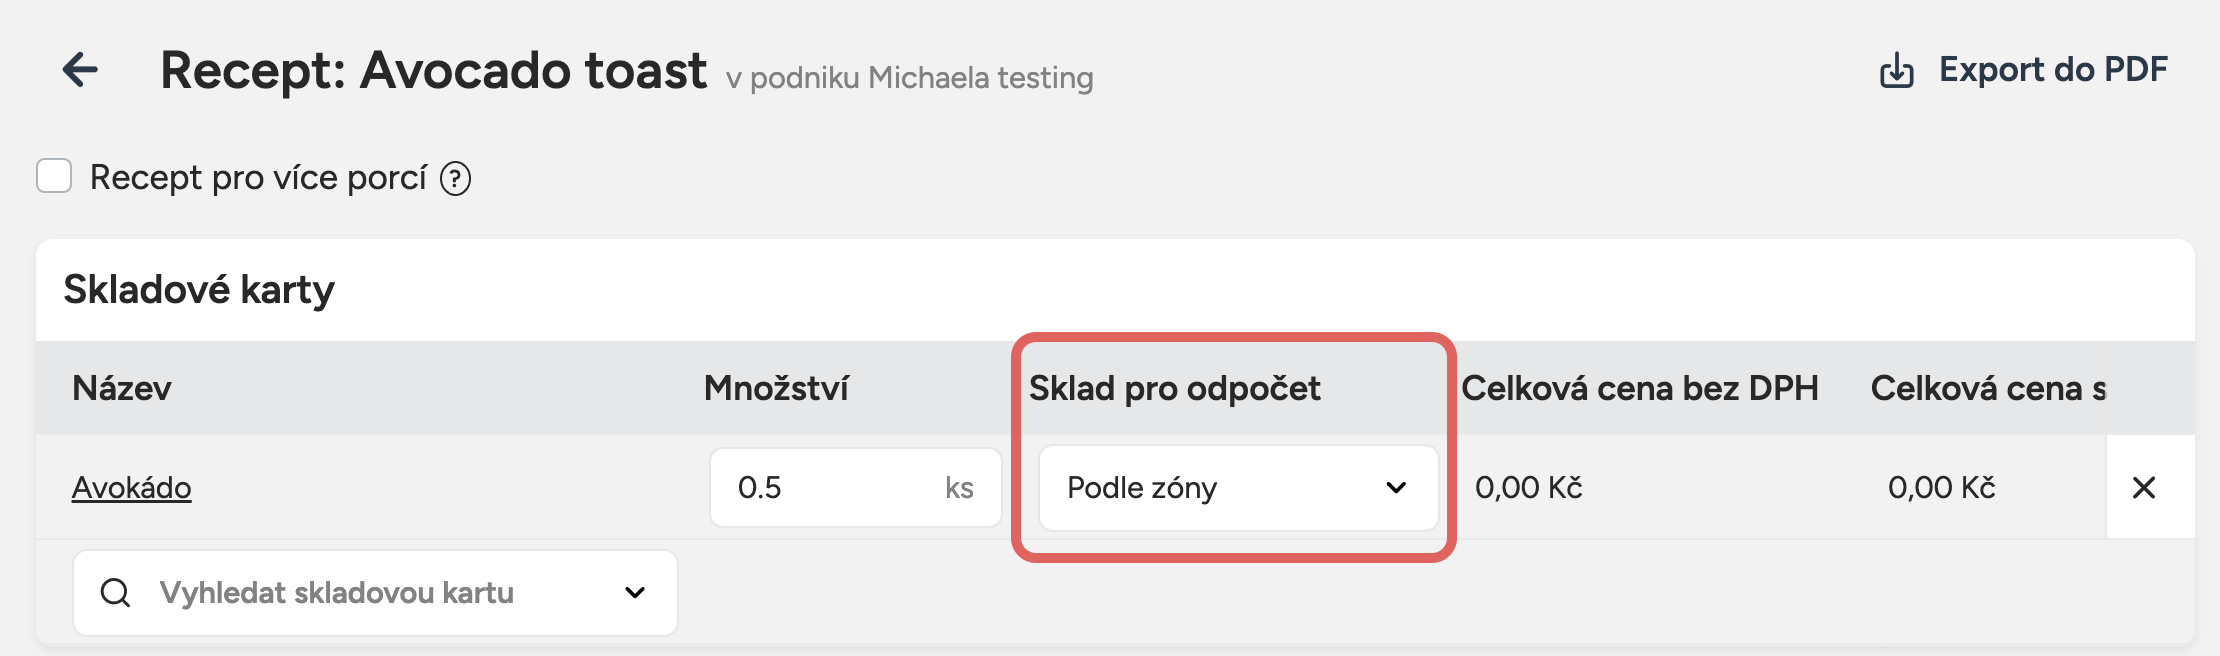Click the chevron in Podle zóny selector
This screenshot has width=2220, height=656.
(x=1396, y=488)
